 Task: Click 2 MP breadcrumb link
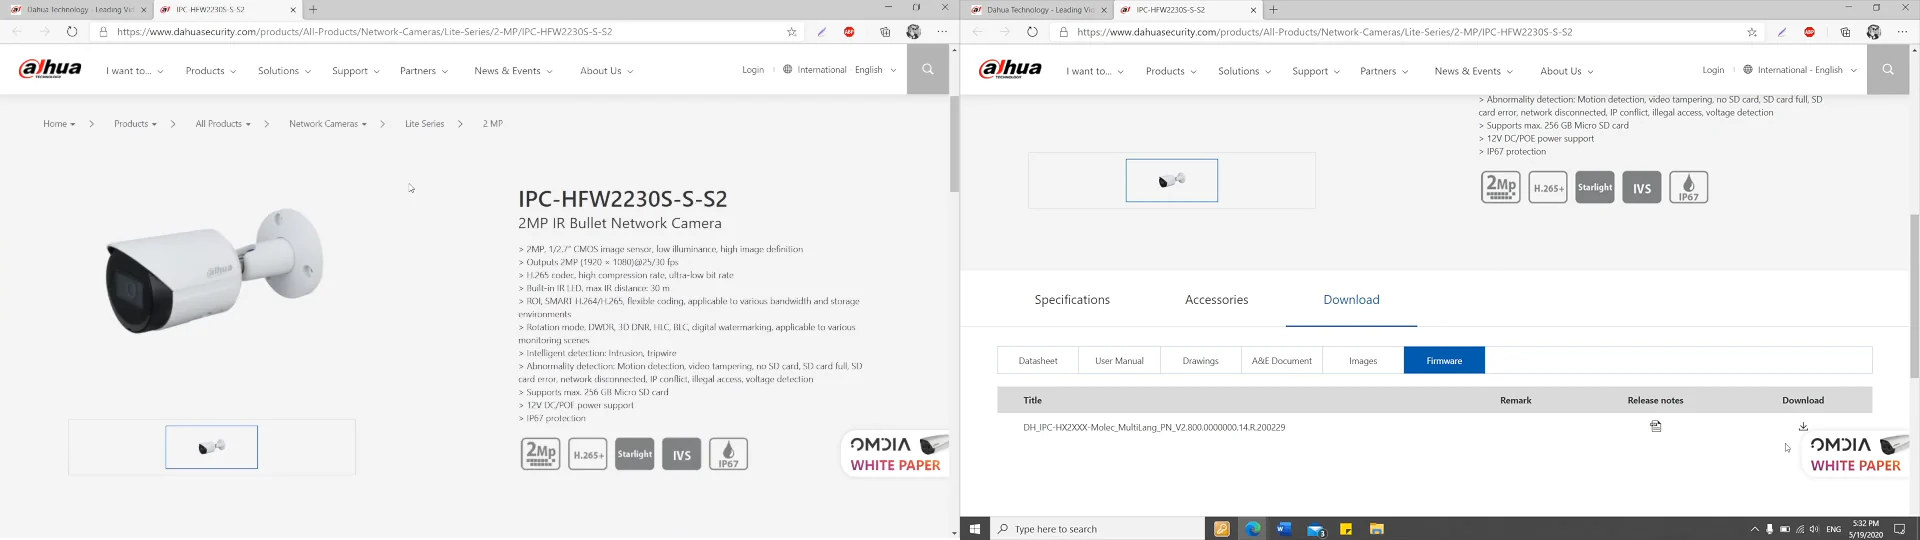pos(493,124)
